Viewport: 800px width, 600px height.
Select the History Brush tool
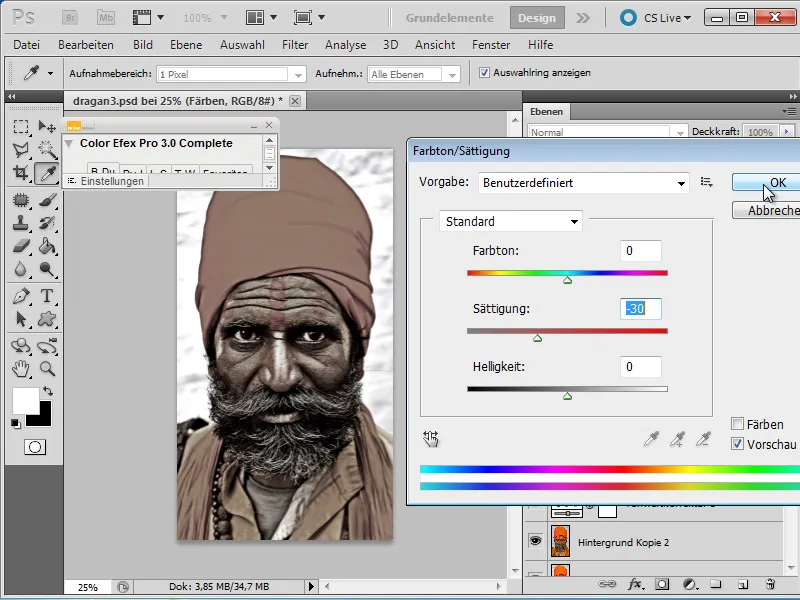pyautogui.click(x=47, y=223)
